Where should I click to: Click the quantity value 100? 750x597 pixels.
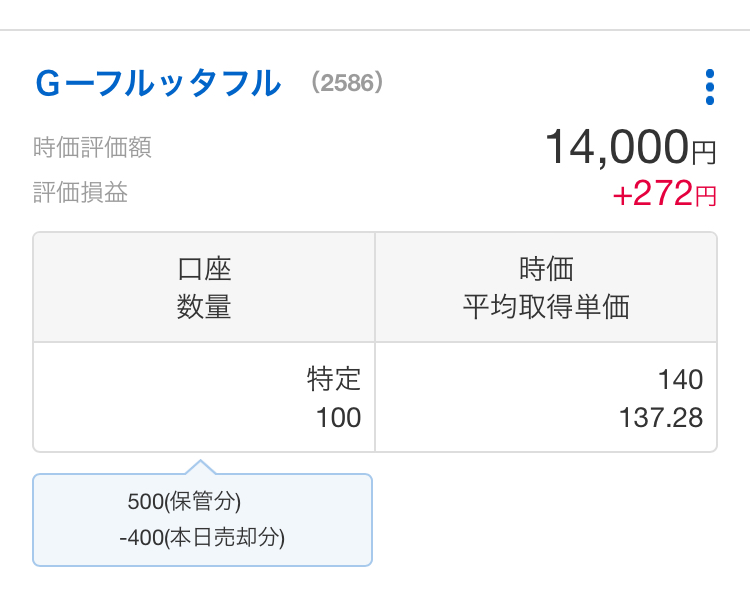[x=338, y=417]
